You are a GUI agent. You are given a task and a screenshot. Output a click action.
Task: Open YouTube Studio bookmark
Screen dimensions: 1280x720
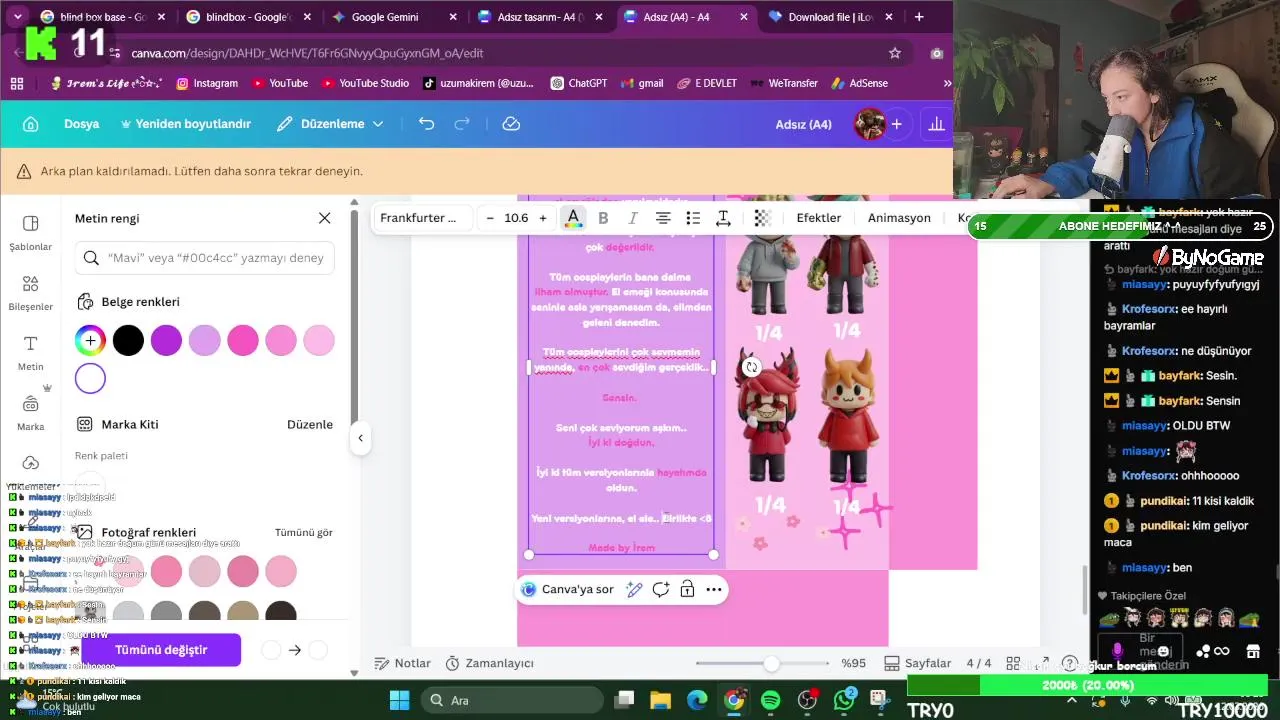(x=365, y=83)
